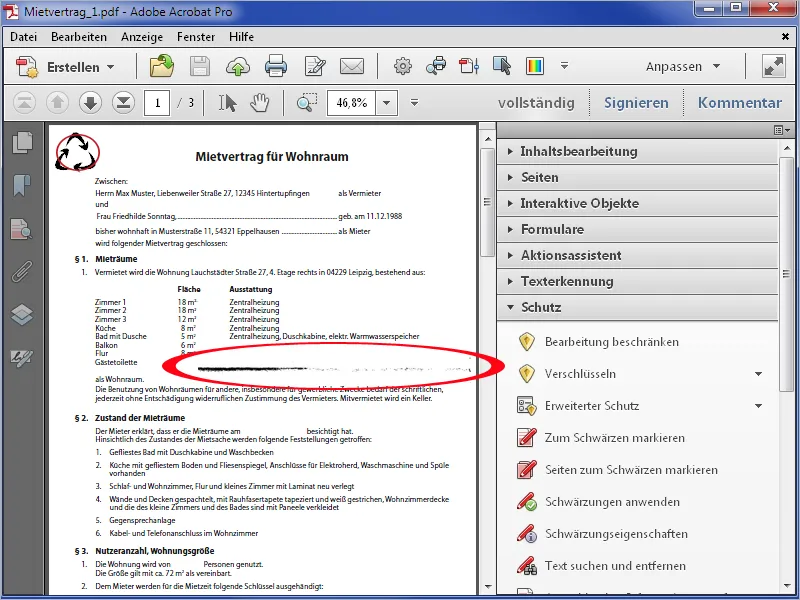Click the Schwärzungen anwenden icon
This screenshot has height=600, width=800.
point(527,502)
